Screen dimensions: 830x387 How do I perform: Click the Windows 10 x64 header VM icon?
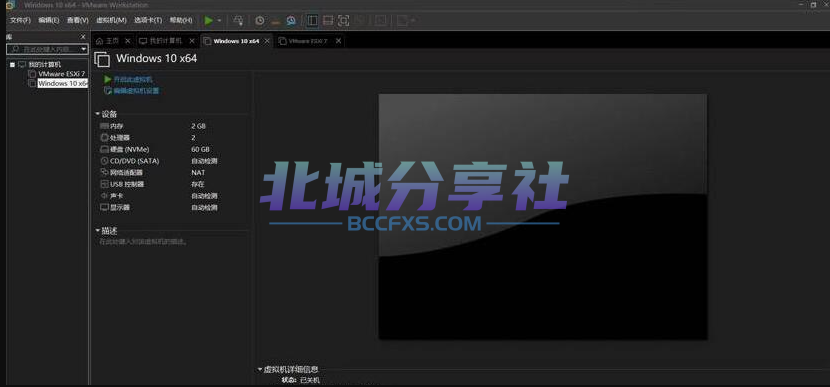coord(102,59)
